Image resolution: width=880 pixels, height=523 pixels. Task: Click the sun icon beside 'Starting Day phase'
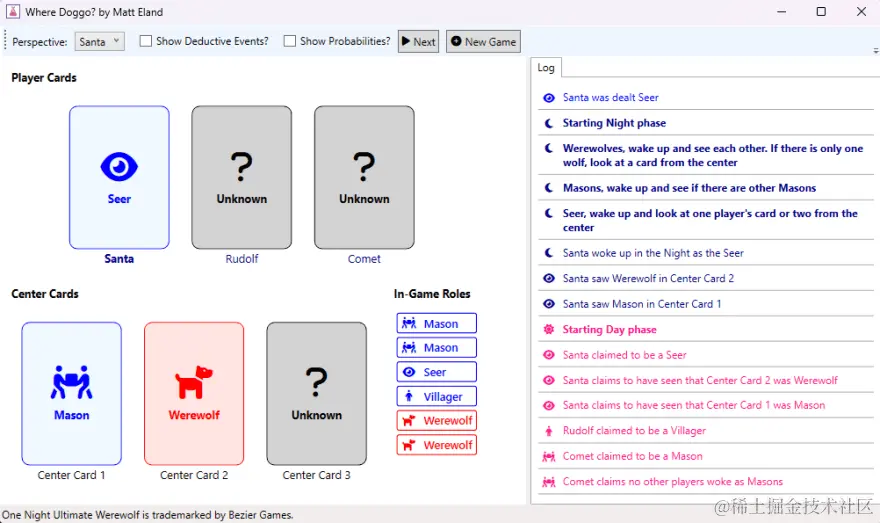click(x=549, y=329)
